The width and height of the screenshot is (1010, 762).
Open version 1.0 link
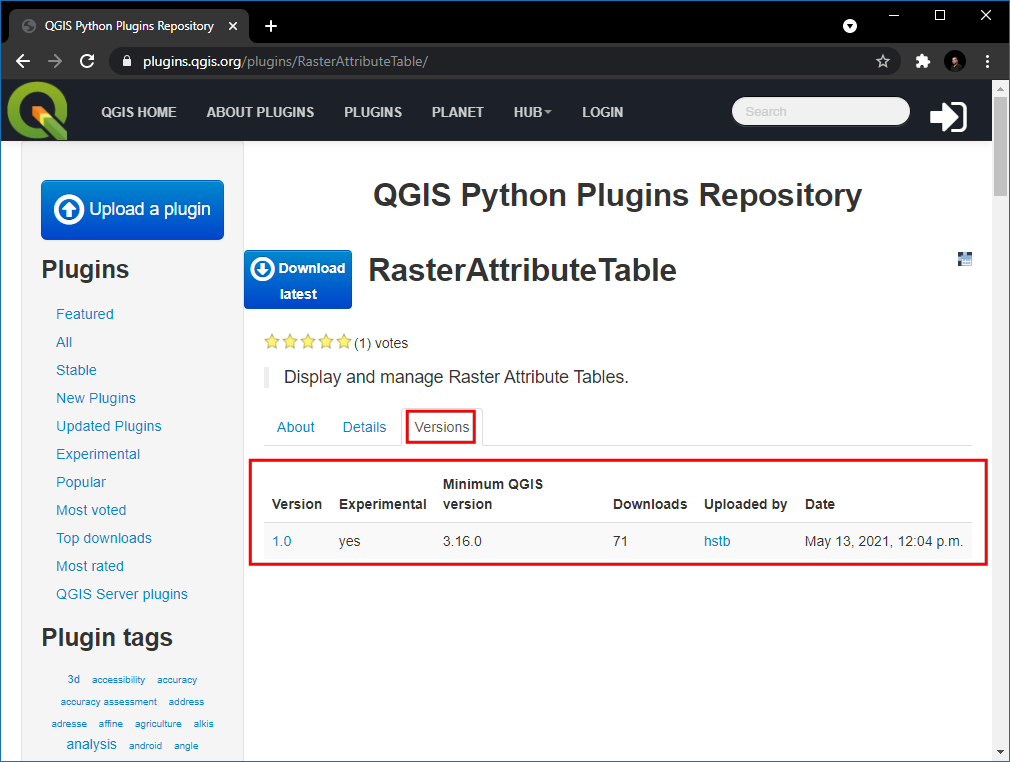point(282,541)
